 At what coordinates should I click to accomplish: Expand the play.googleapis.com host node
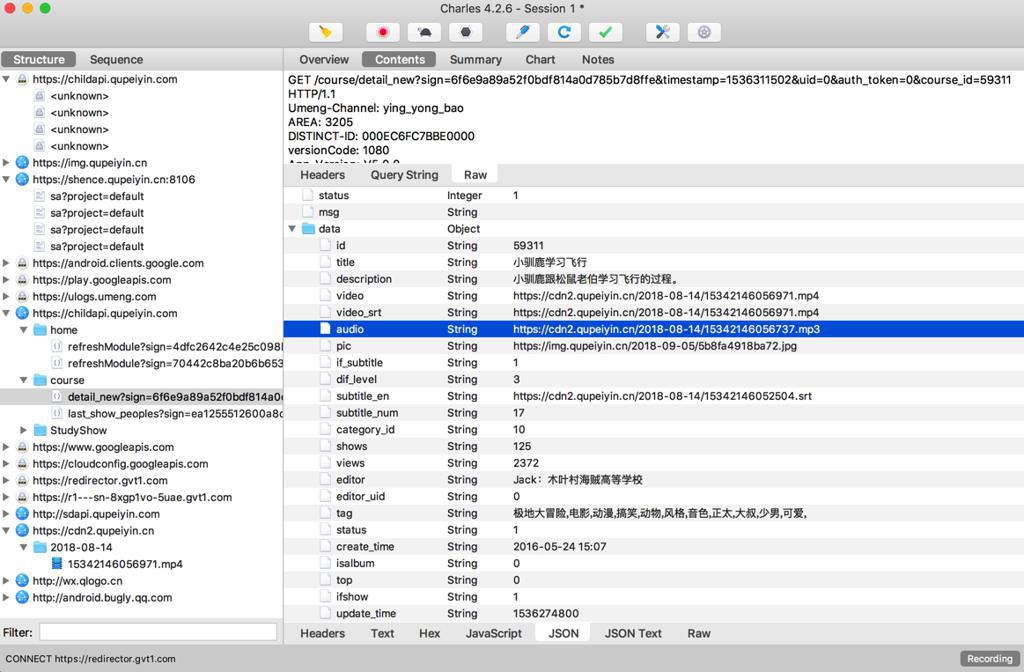[6, 280]
